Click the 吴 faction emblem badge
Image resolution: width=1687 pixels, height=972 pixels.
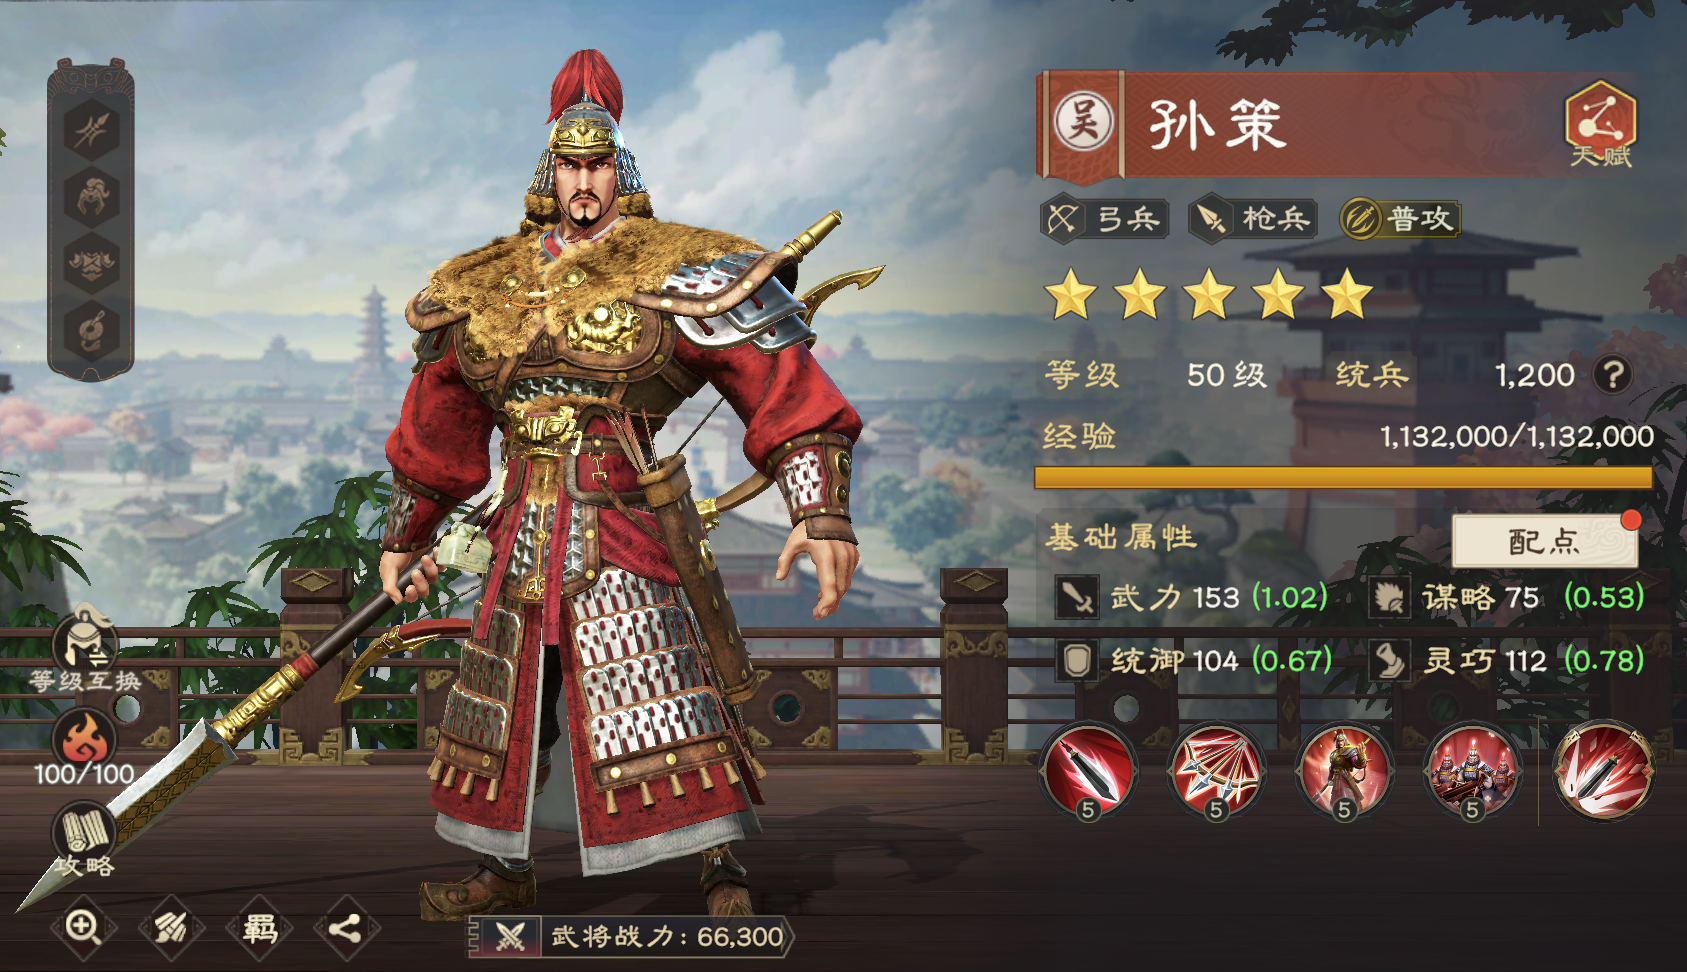1084,122
